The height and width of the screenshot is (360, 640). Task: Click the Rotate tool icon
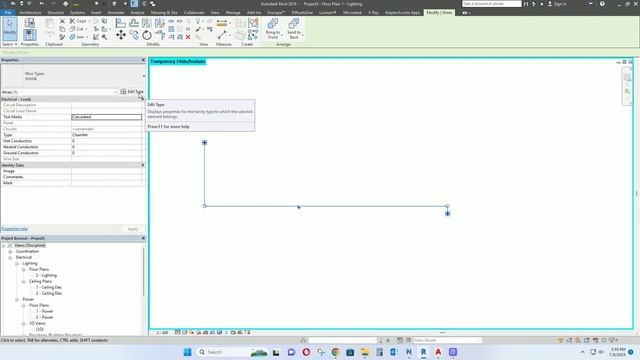[147, 36]
